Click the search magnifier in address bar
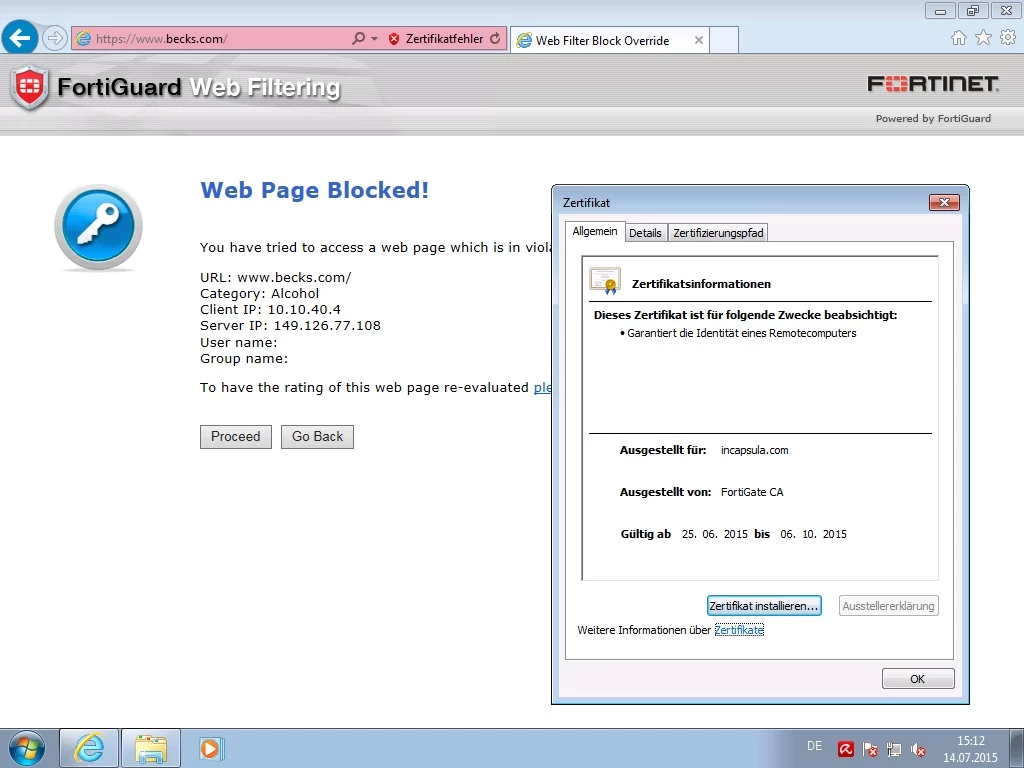The height and width of the screenshot is (768, 1024). point(358,39)
